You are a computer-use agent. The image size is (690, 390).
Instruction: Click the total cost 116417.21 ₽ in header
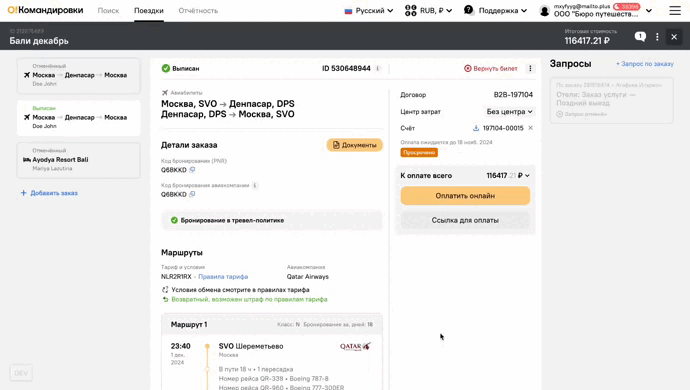click(x=587, y=41)
